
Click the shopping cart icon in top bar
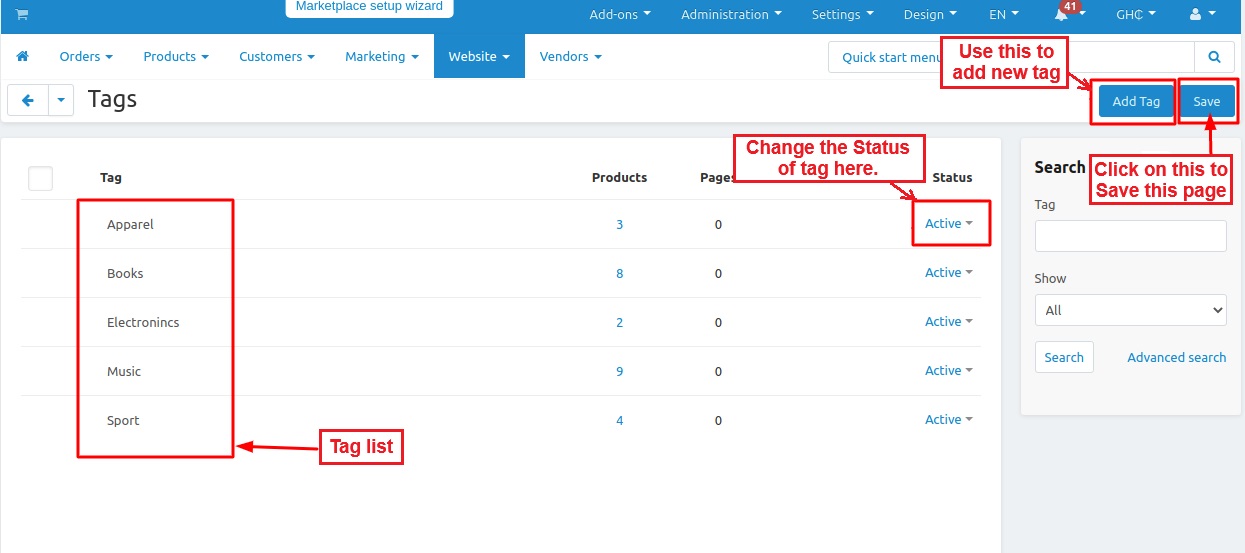(x=22, y=15)
